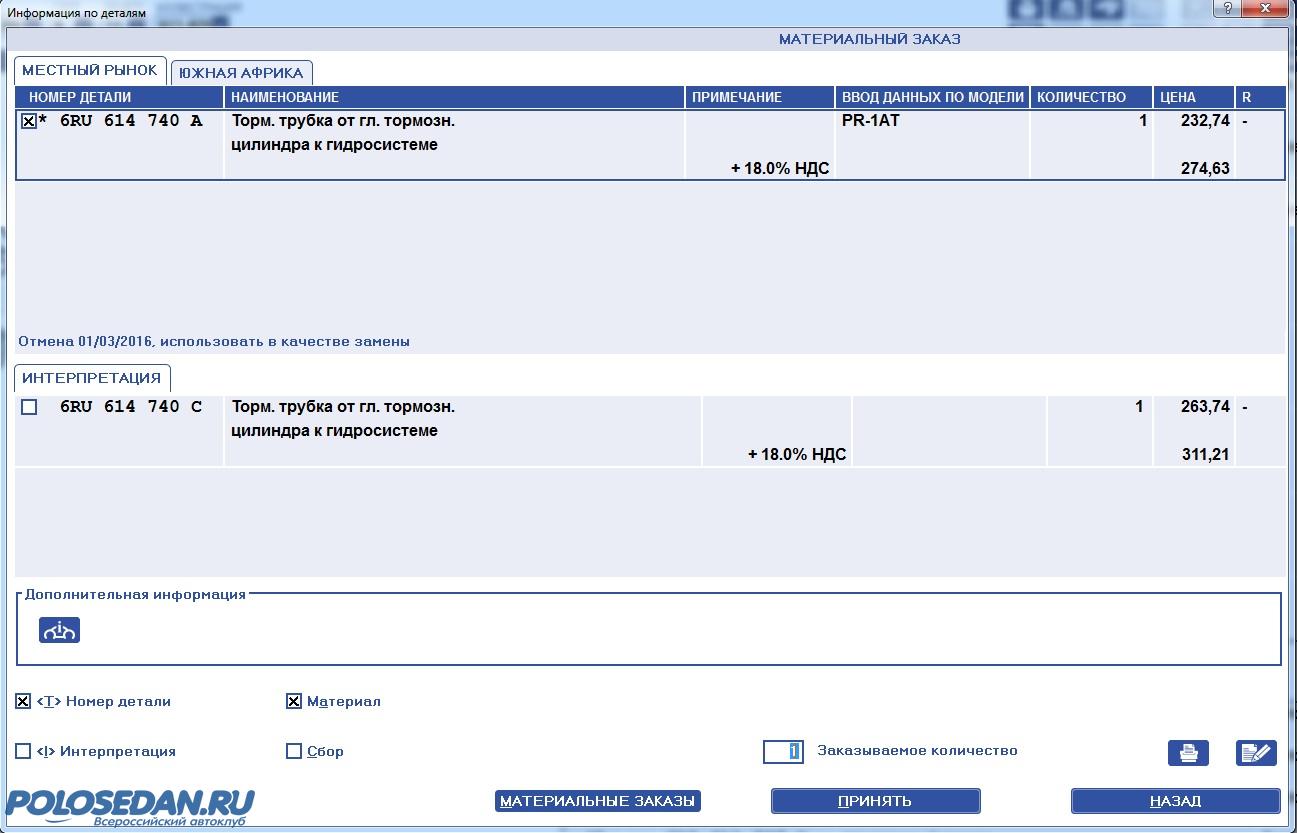Viewport: 1297px width, 833px height.
Task: Click the ПРИНЯТЬ button
Action: pyautogui.click(x=875, y=801)
